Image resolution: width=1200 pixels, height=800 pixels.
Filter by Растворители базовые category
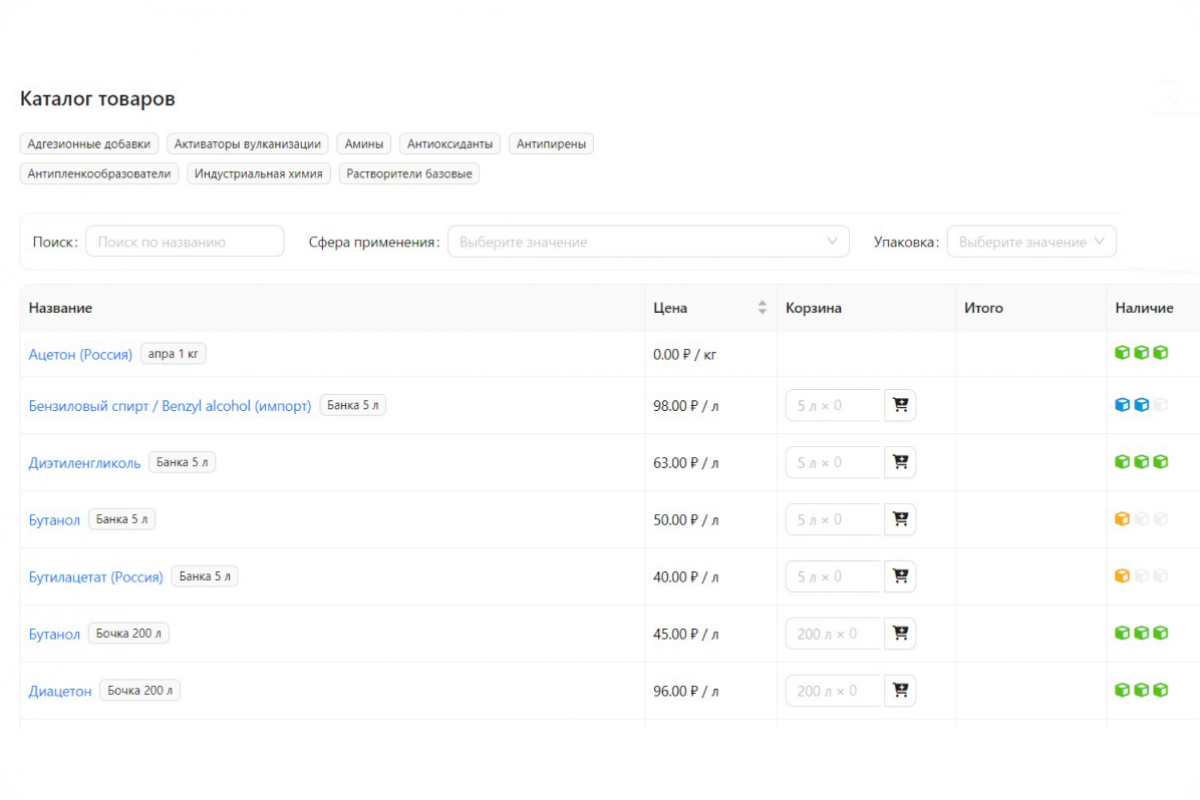coord(410,174)
